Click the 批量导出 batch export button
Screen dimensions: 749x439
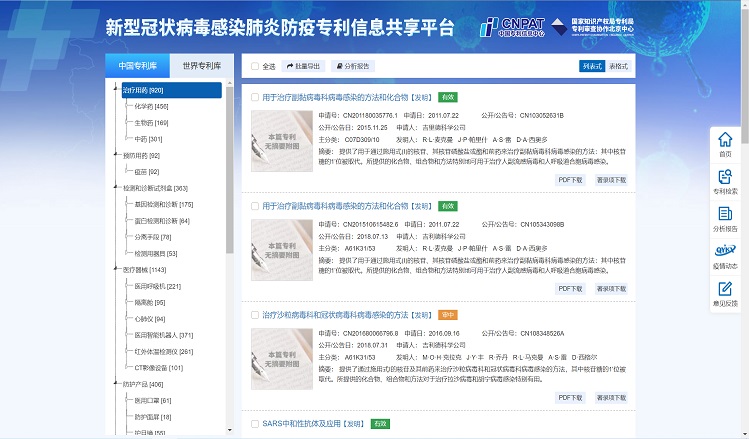click(304, 66)
